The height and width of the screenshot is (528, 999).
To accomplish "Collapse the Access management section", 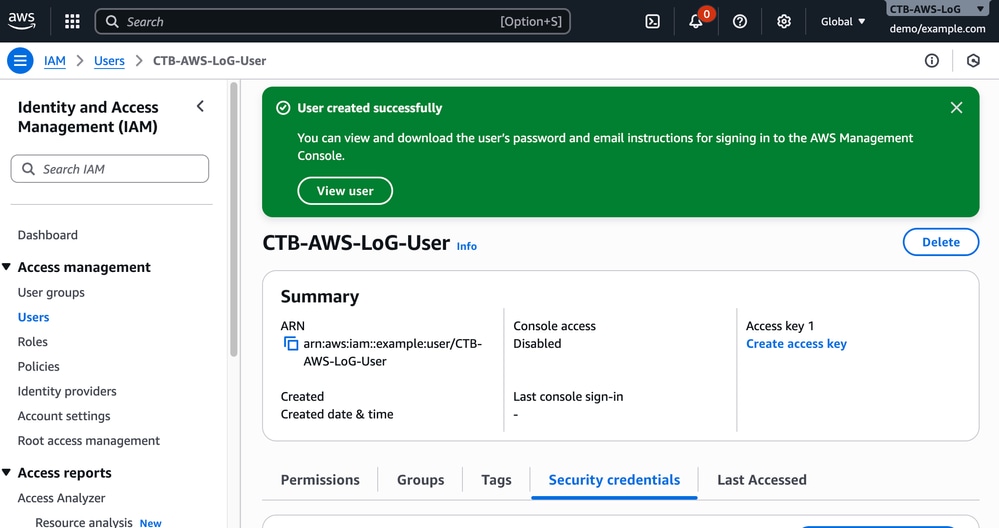I will coord(6,267).
